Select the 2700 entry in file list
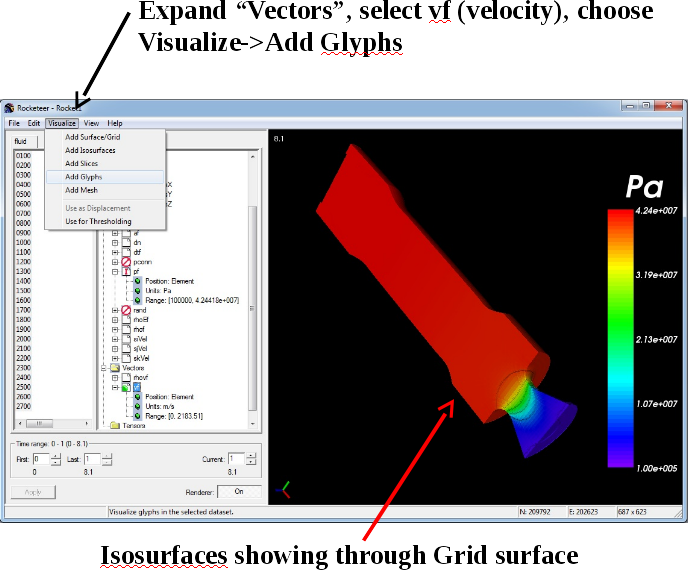688x570 pixels. (23, 406)
